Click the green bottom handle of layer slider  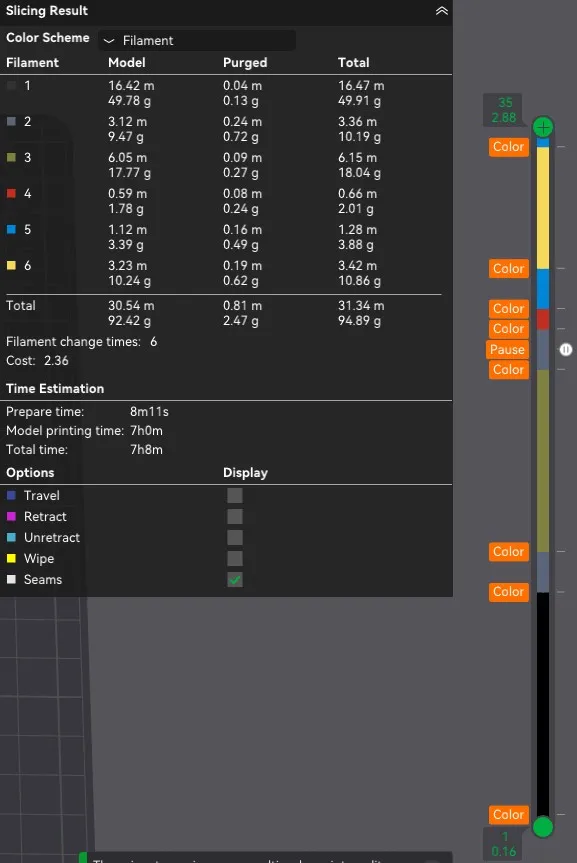tap(543, 827)
